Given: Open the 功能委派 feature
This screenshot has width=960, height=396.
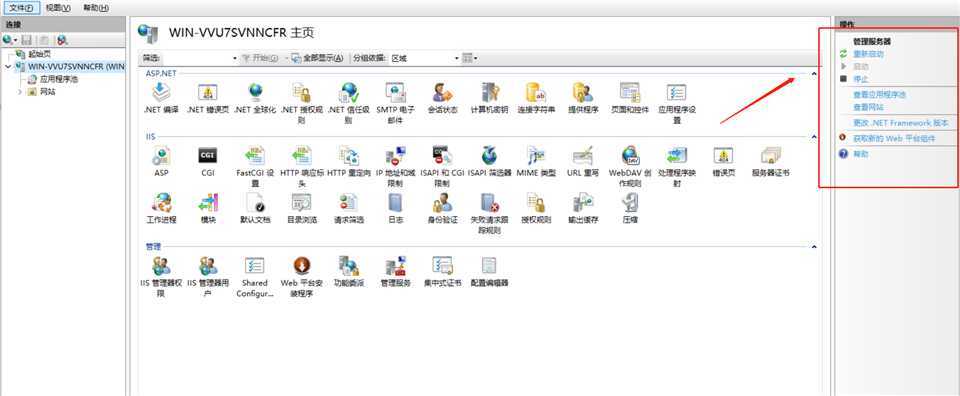Looking at the screenshot, I should tap(349, 271).
